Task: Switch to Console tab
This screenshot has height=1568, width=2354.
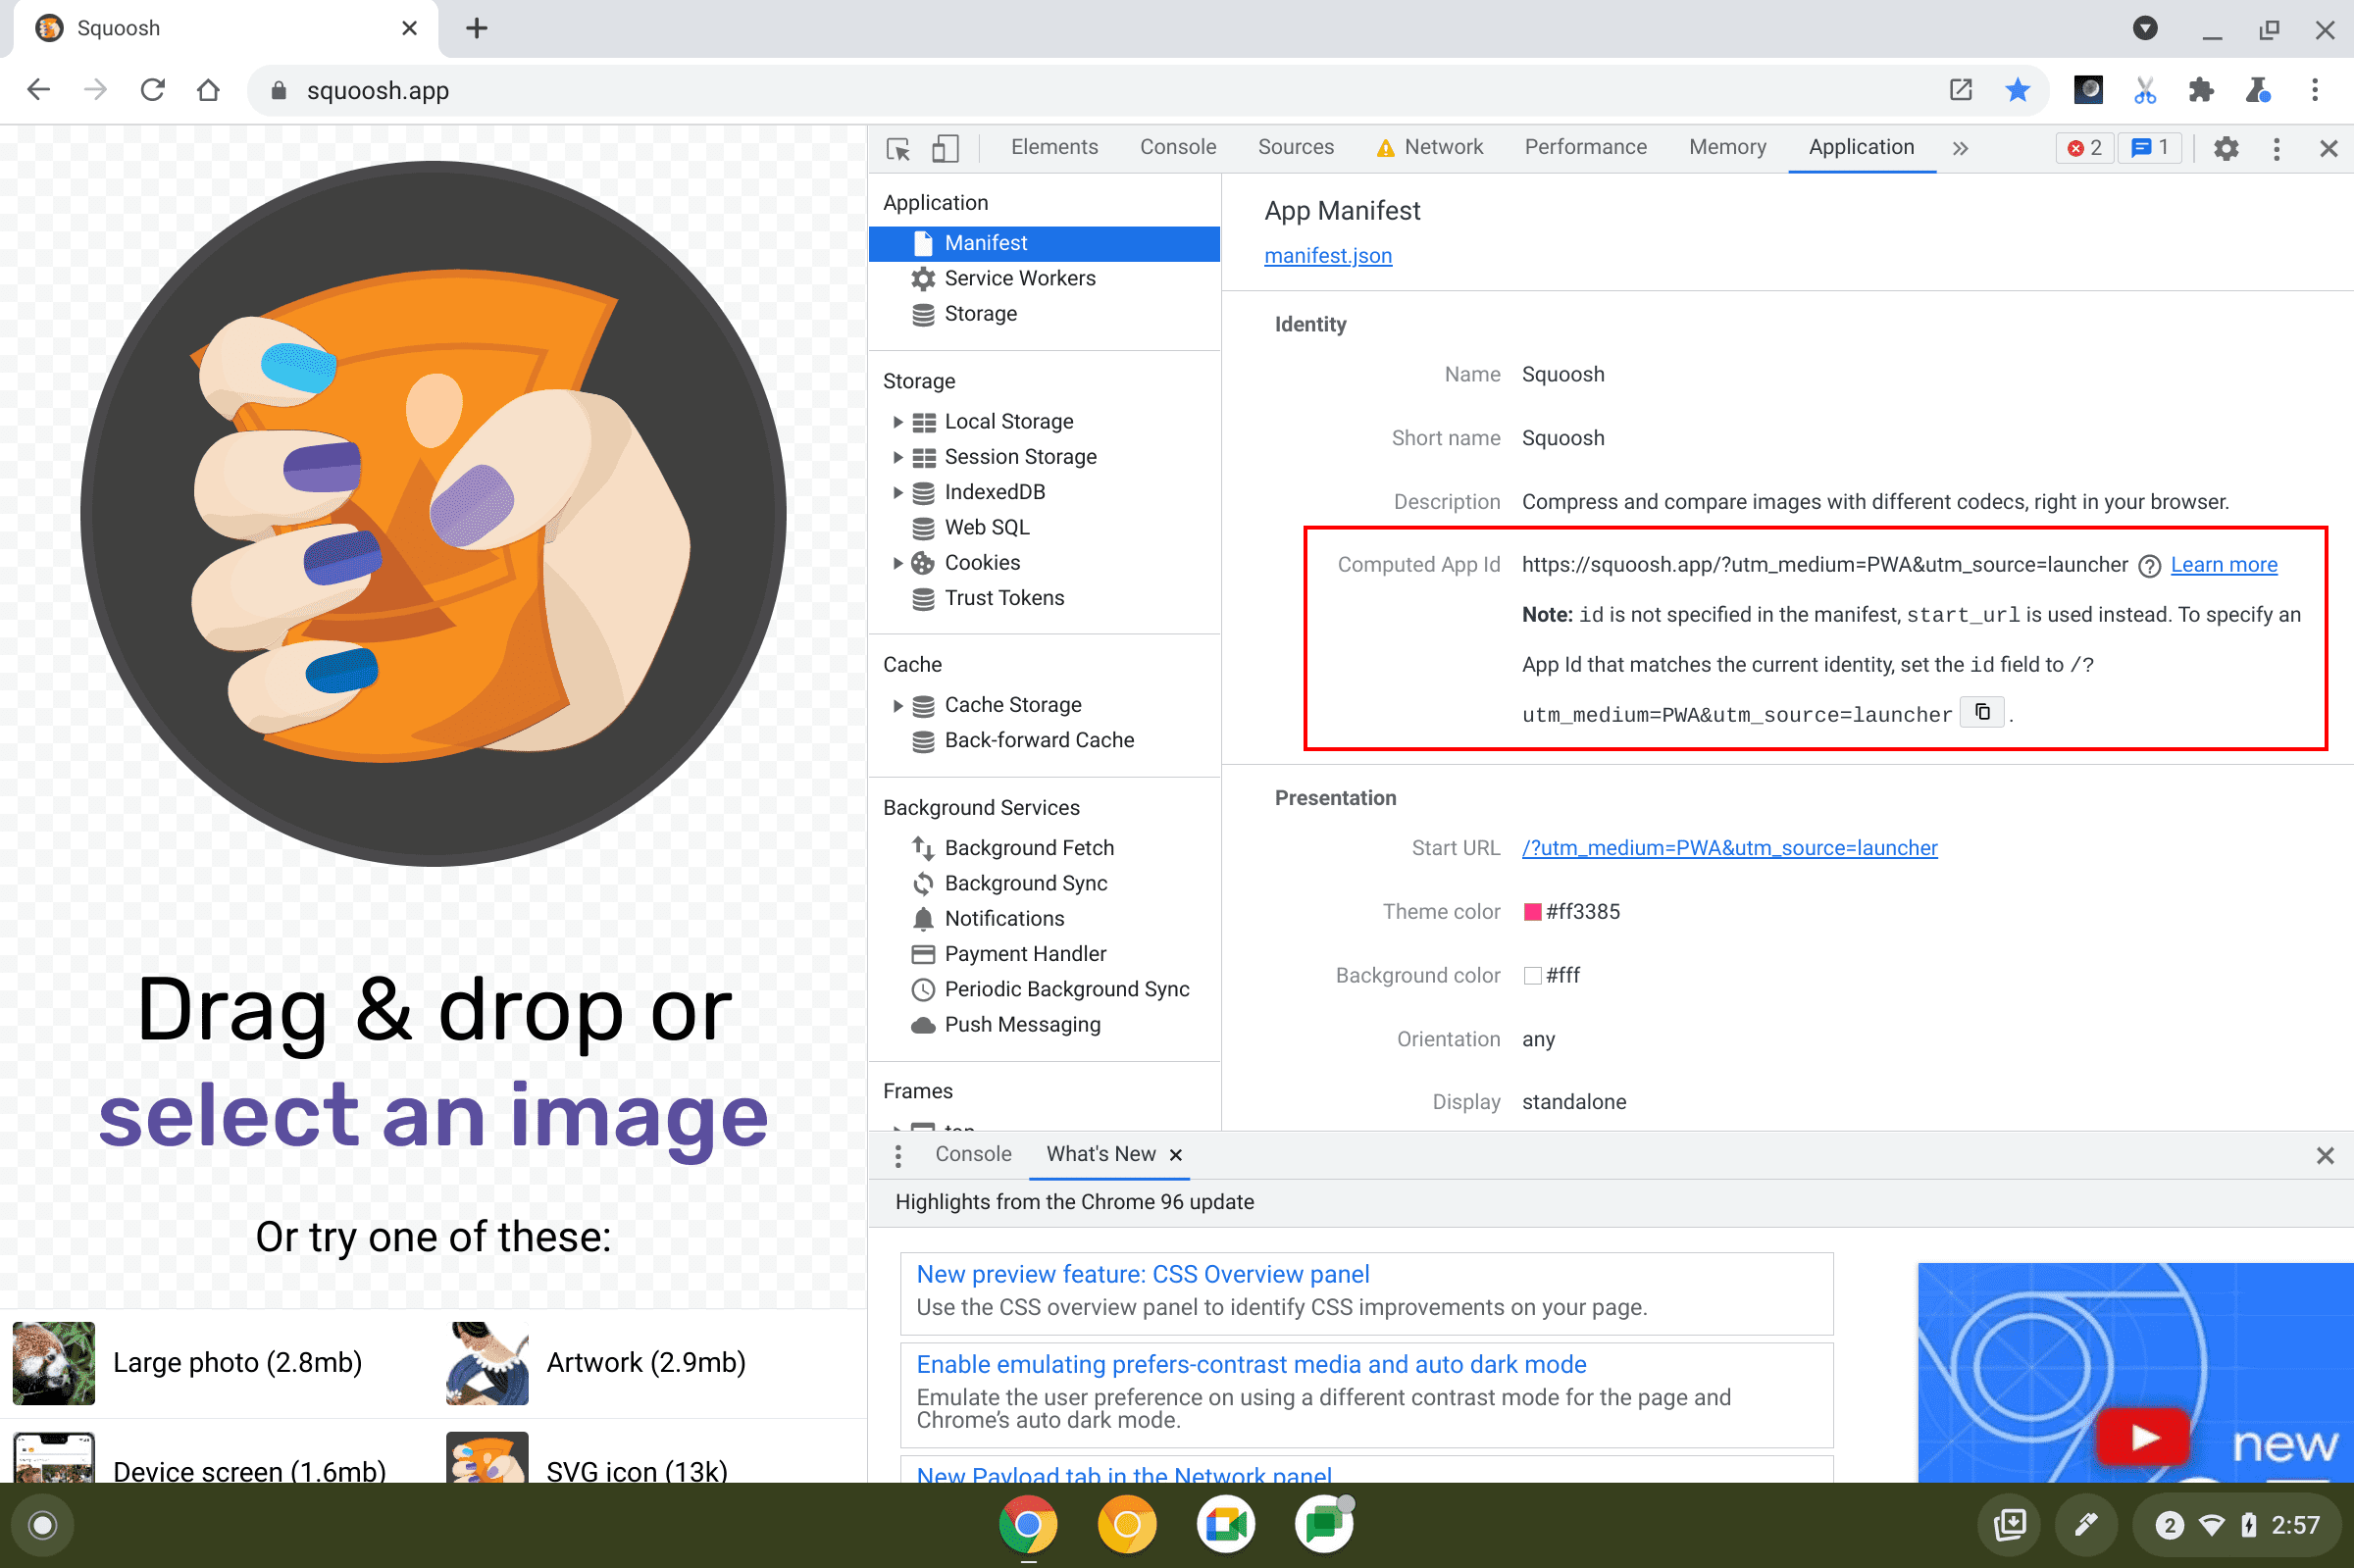Action: coord(1176,147)
